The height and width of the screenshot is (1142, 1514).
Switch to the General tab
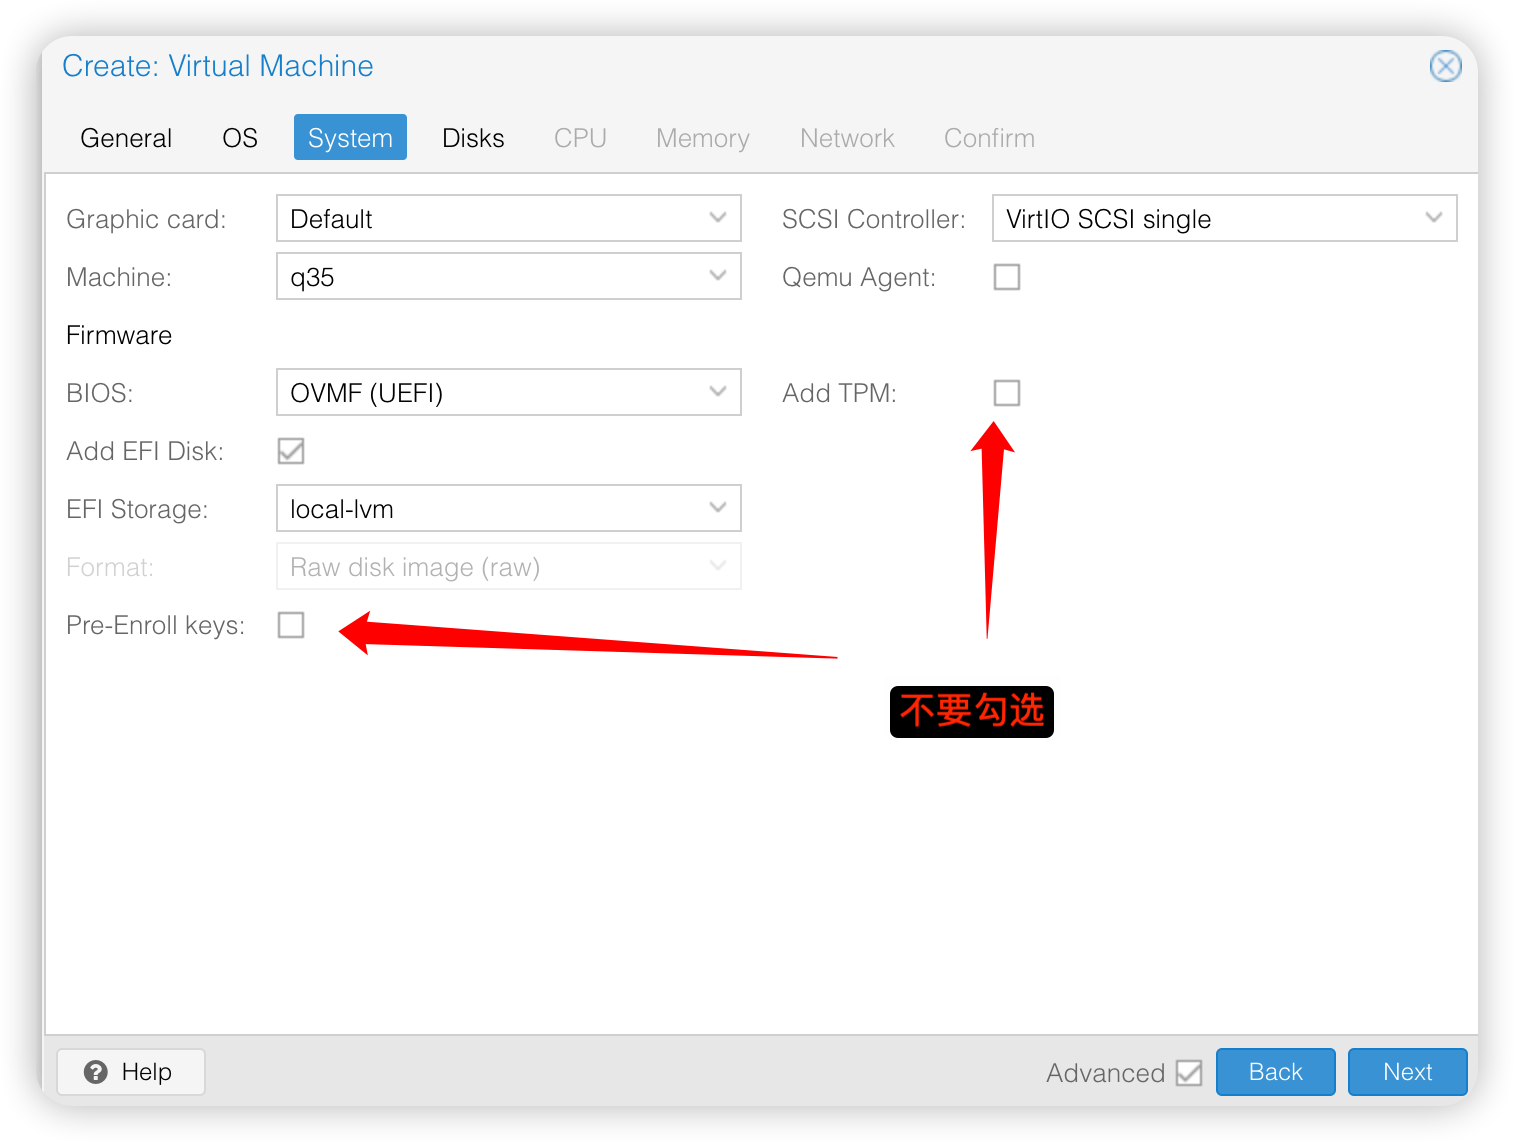pyautogui.click(x=126, y=138)
